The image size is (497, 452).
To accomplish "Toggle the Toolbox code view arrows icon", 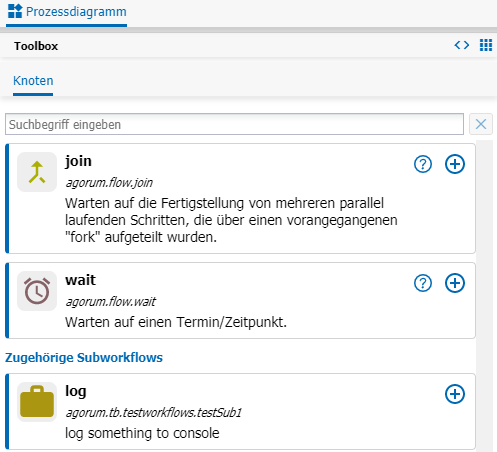I will pyautogui.click(x=462, y=45).
